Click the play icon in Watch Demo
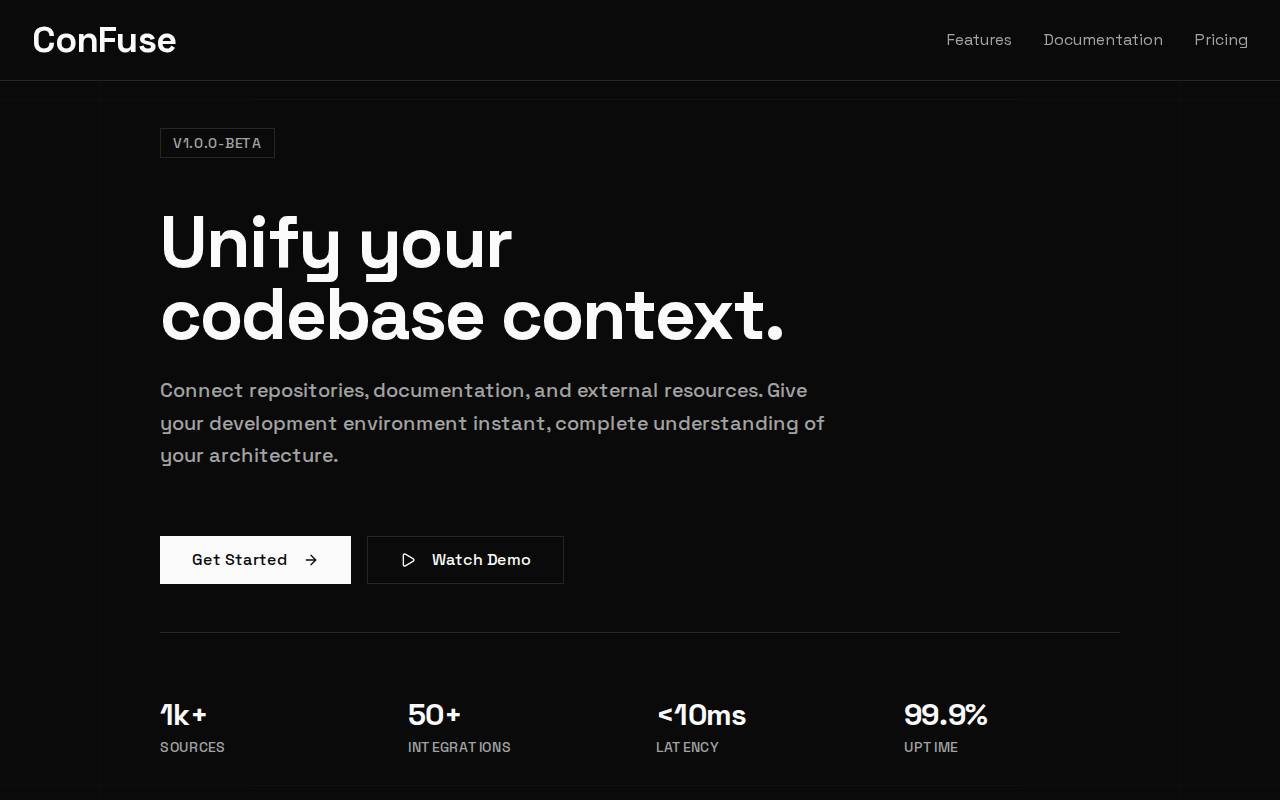1280x800 pixels. pos(408,560)
